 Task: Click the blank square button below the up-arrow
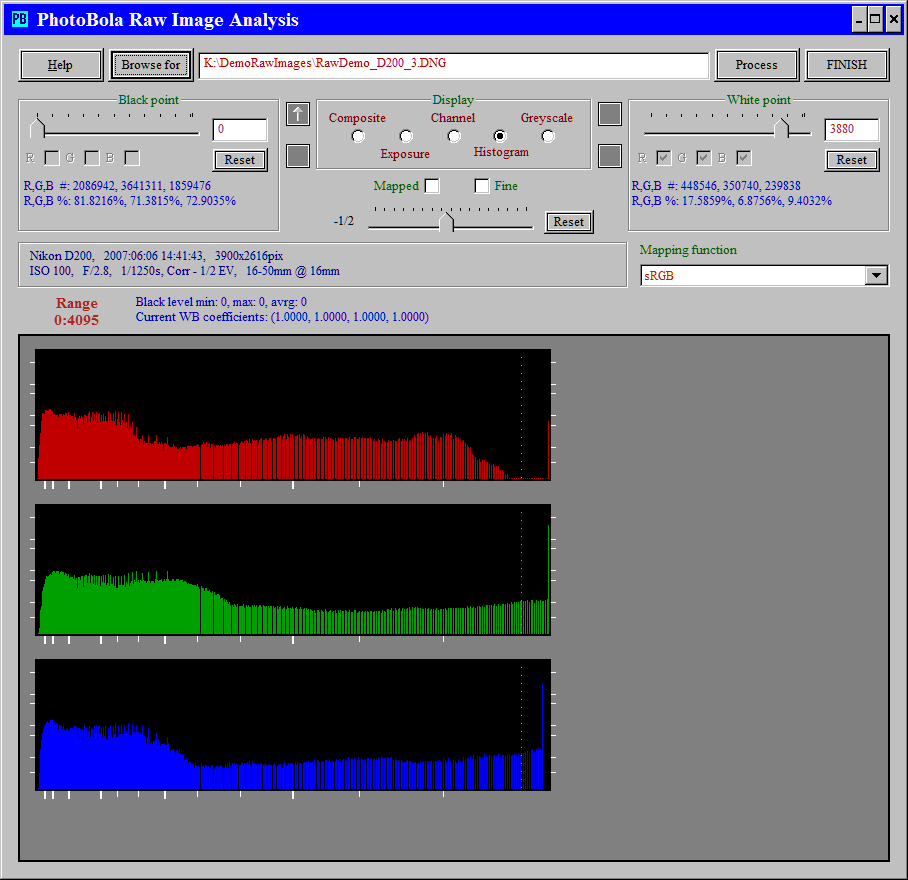coord(298,156)
